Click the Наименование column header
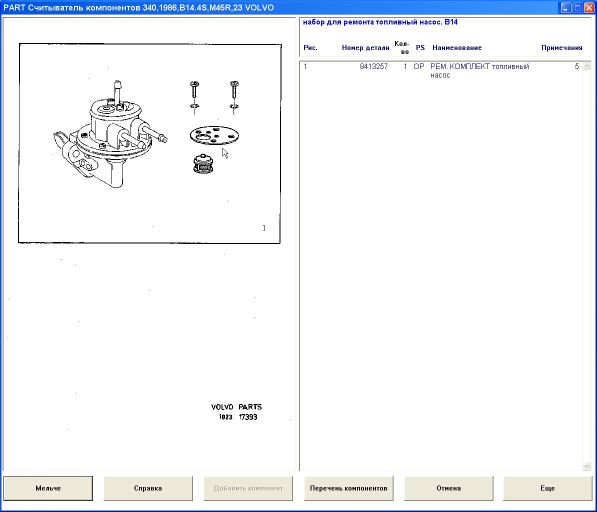The width and height of the screenshot is (597, 512). click(457, 48)
